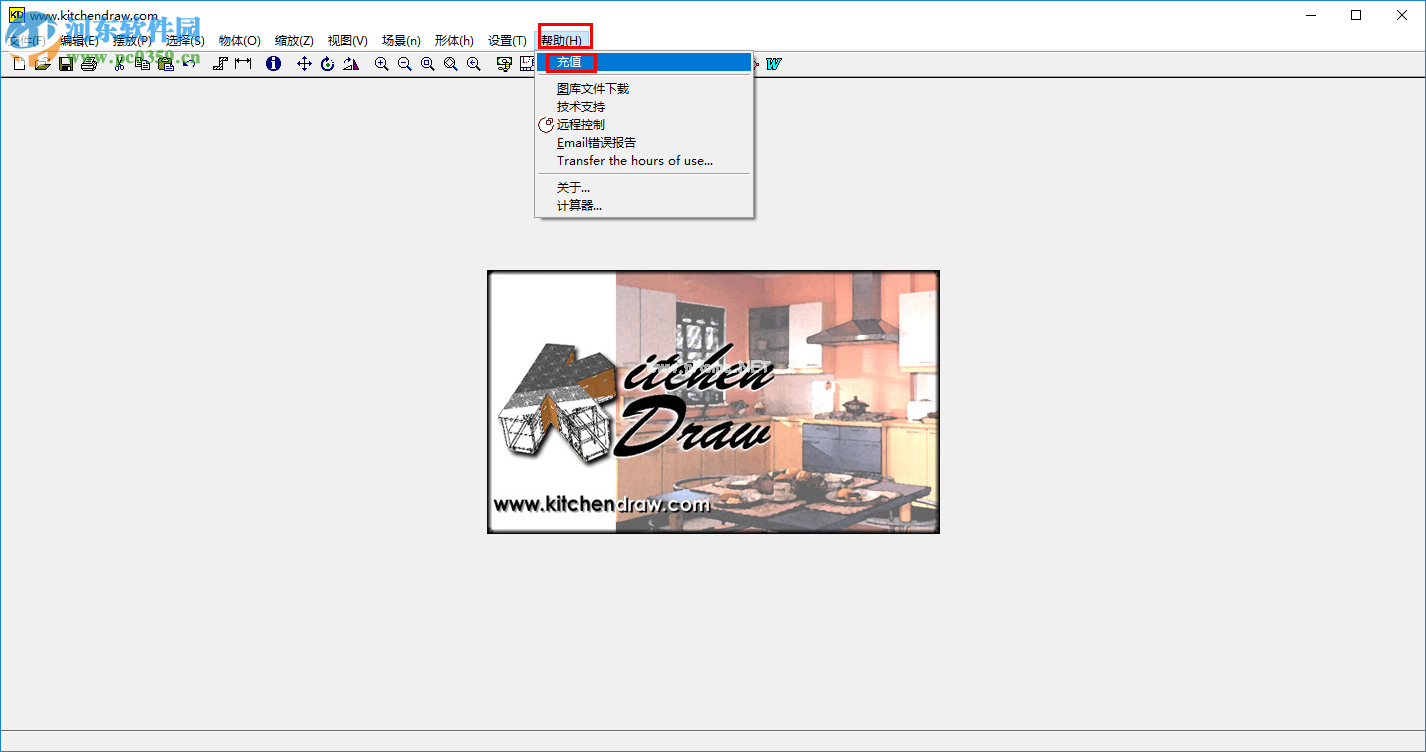The width and height of the screenshot is (1426, 752).
Task: Click the Paste clipboard icon
Action: 166,64
